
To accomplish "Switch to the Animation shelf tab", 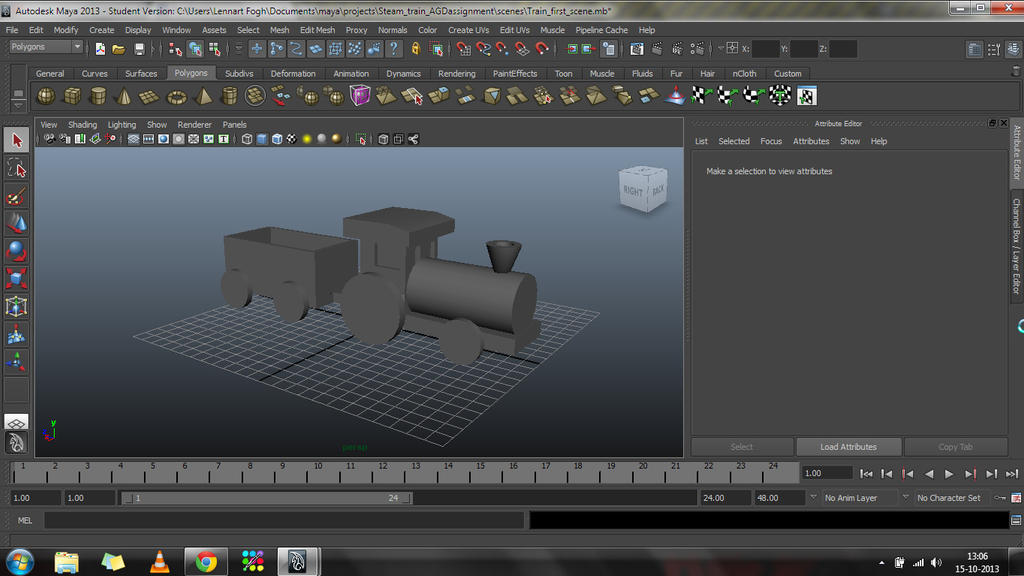I will (x=351, y=74).
